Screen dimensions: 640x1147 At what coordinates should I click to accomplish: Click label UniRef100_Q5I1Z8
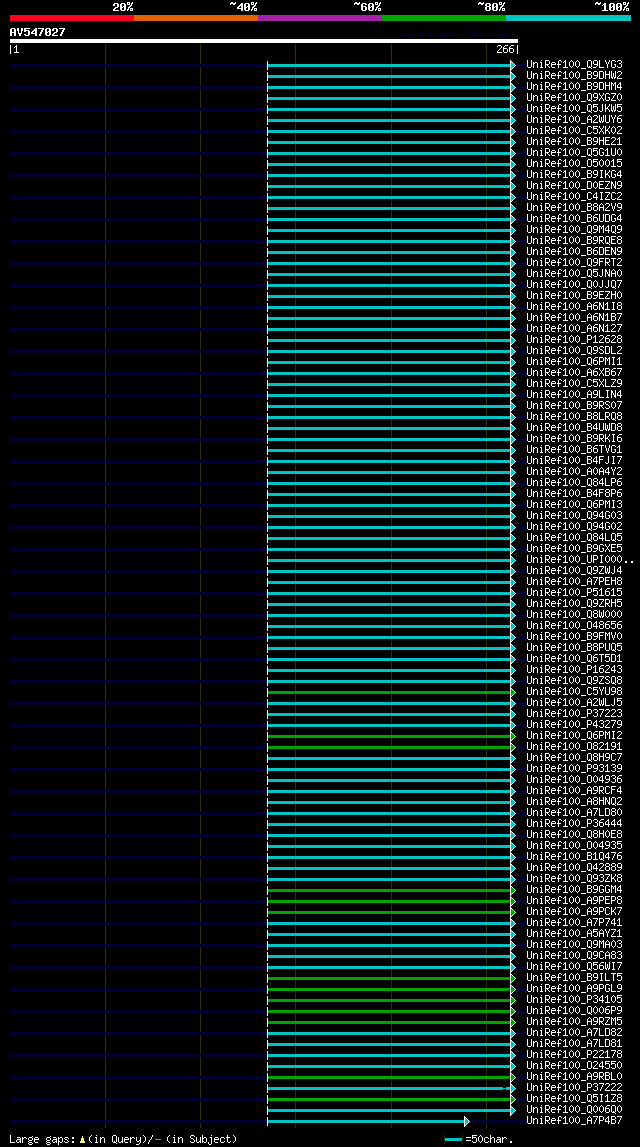(x=574, y=1099)
